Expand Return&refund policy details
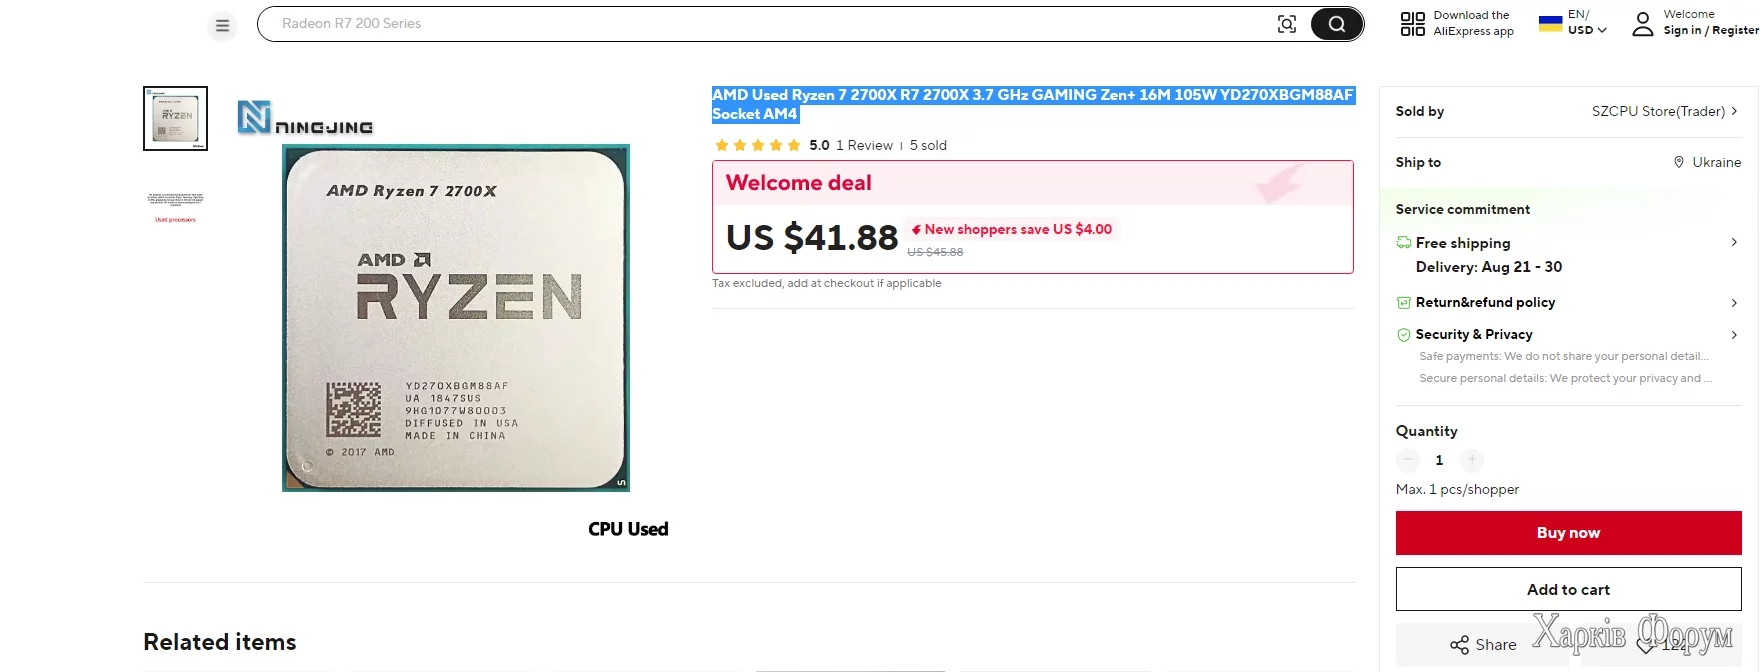 1733,302
